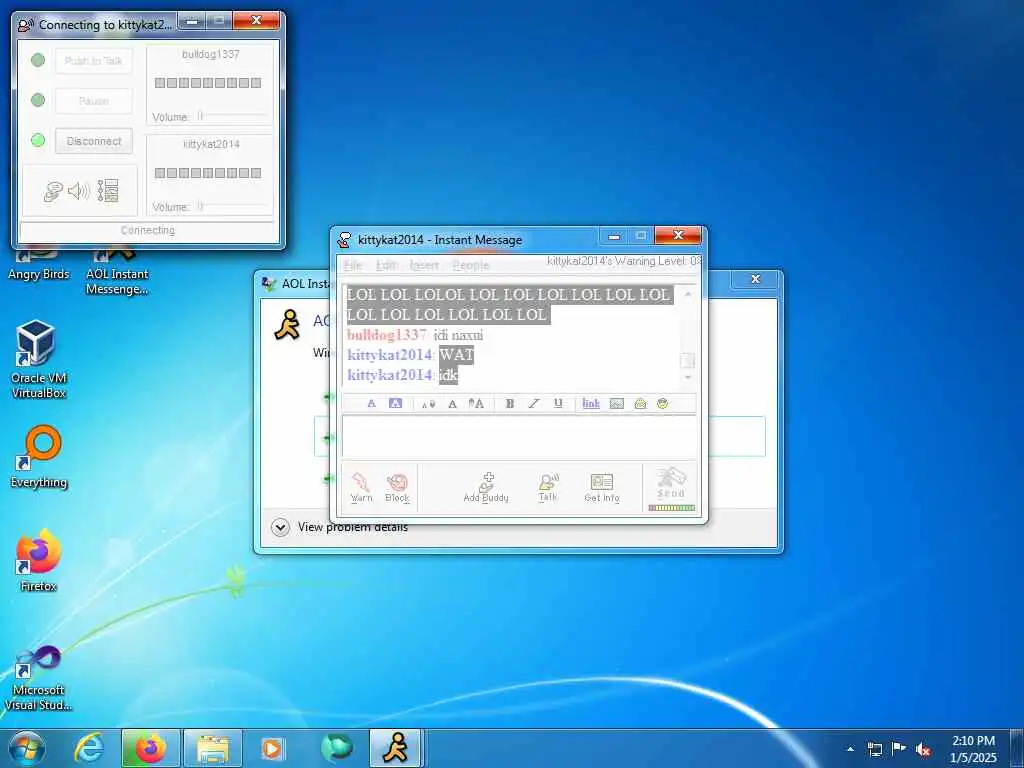Open the clock showing 2:10 PM
1024x768 pixels.
(973, 749)
